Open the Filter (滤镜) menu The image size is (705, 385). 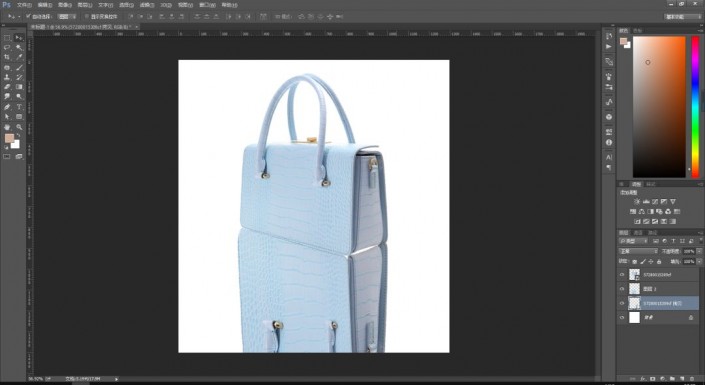tap(147, 5)
